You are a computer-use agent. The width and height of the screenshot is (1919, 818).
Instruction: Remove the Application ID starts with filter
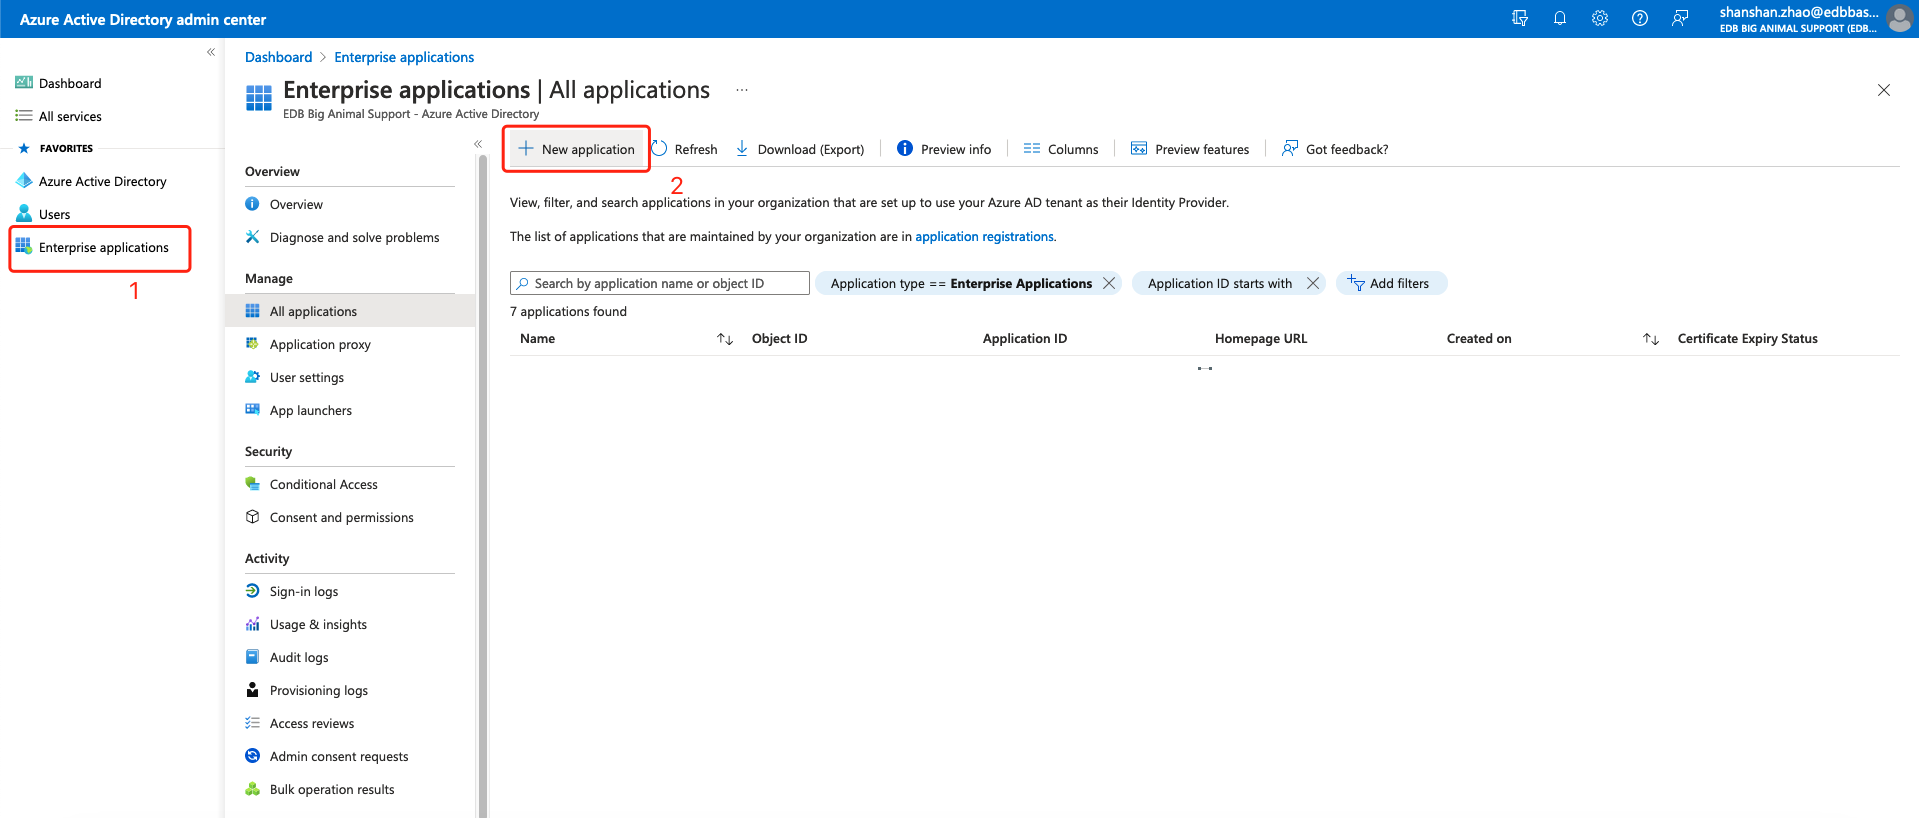point(1313,283)
